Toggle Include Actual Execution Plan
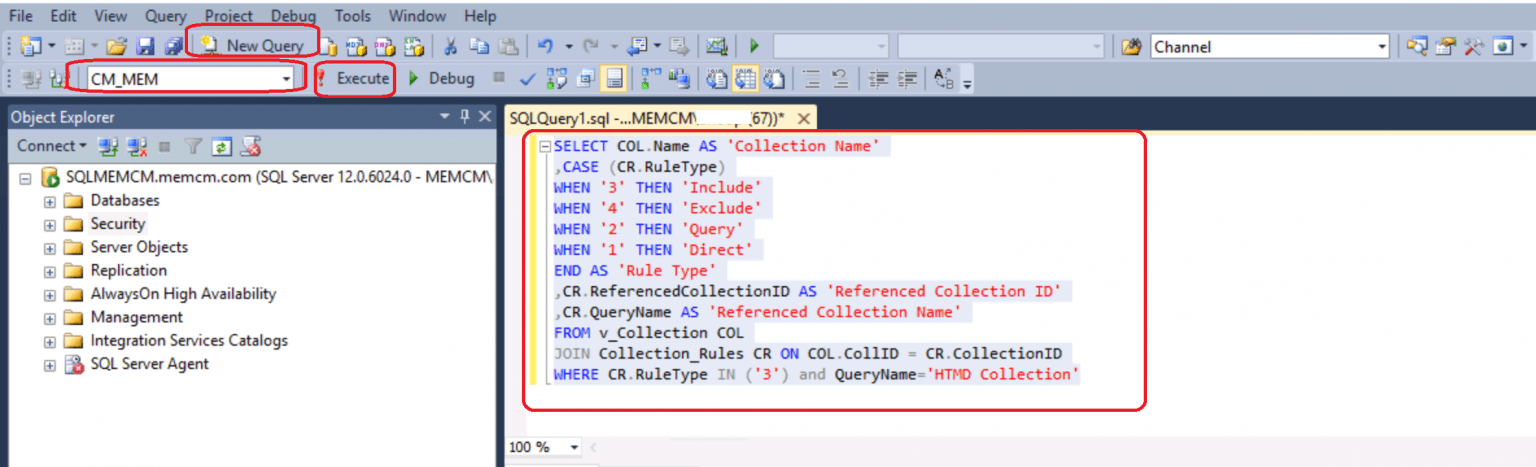Viewport: 1536px width, 467px height. pyautogui.click(x=651, y=79)
